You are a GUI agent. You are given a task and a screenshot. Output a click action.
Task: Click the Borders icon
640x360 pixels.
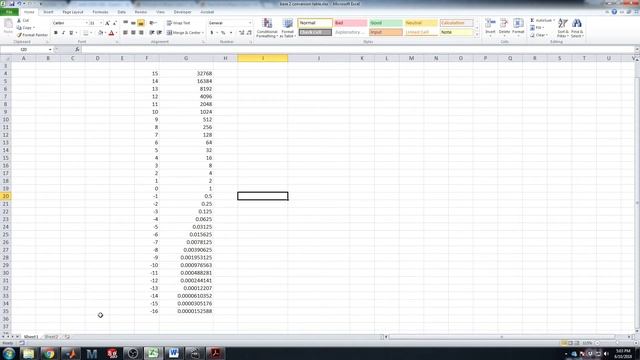[86, 33]
